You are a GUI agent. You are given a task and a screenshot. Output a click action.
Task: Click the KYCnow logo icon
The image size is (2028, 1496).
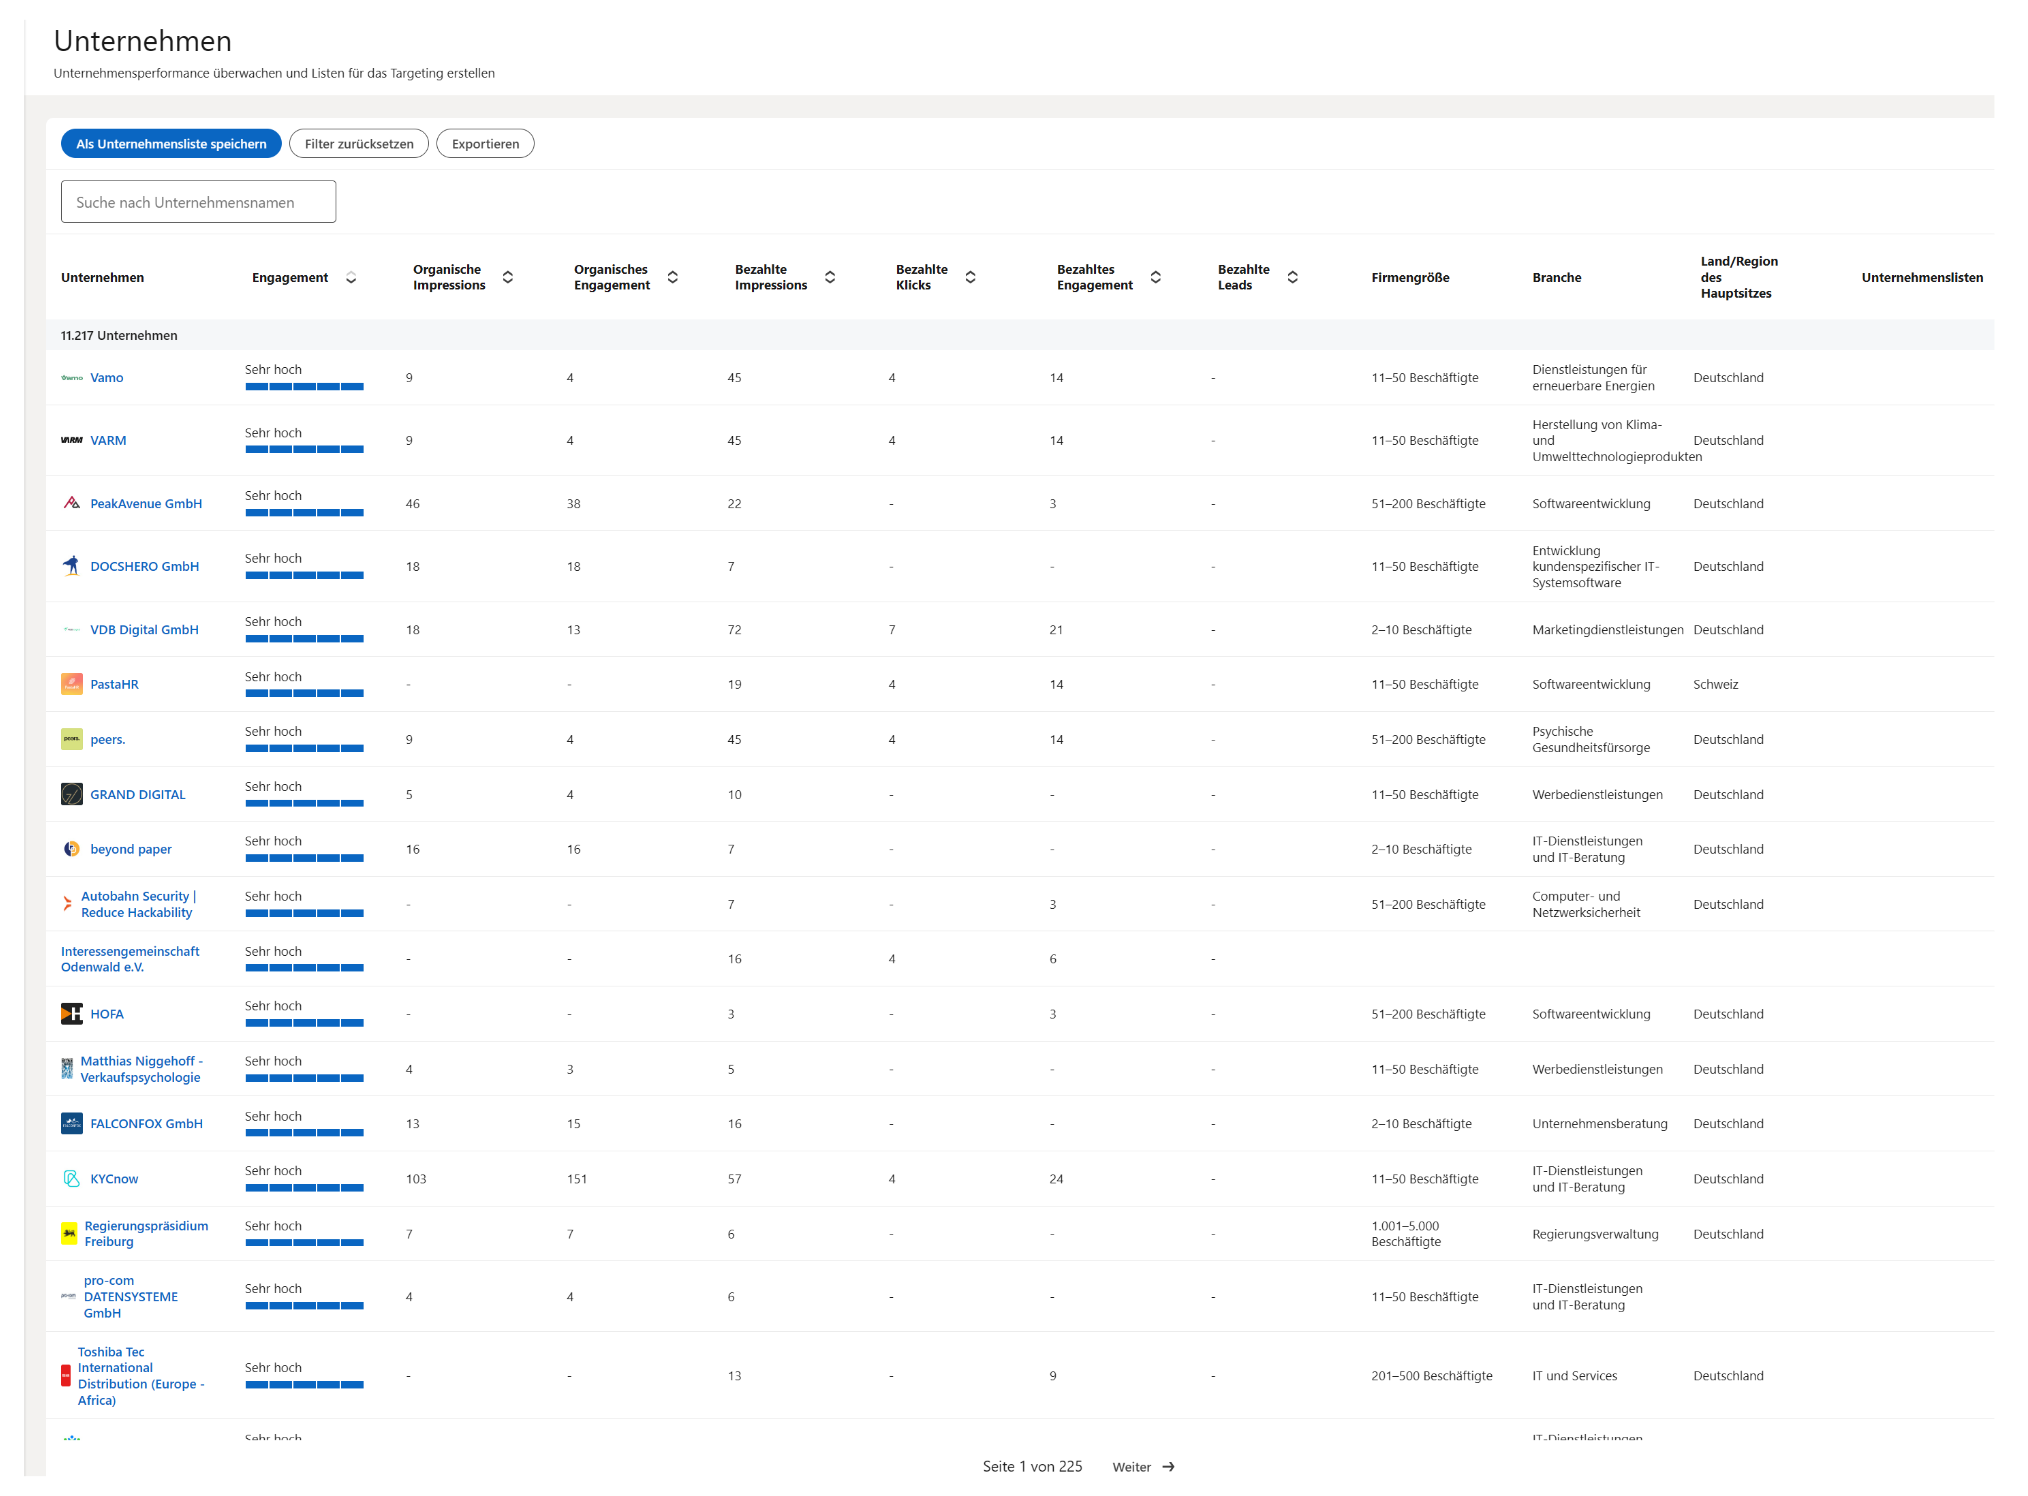pyautogui.click(x=72, y=1179)
